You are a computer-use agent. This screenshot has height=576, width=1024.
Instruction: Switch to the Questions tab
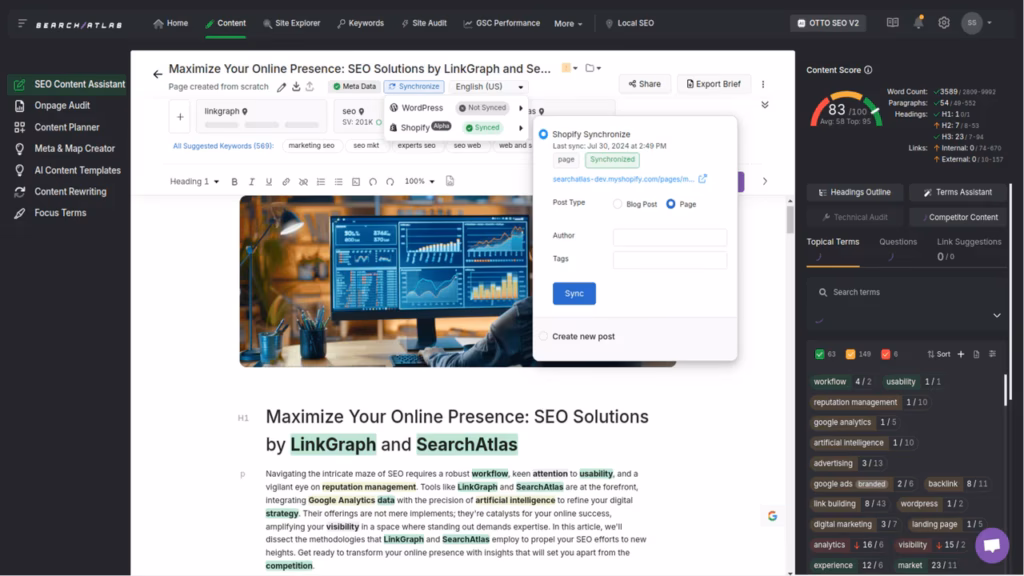[x=897, y=242]
